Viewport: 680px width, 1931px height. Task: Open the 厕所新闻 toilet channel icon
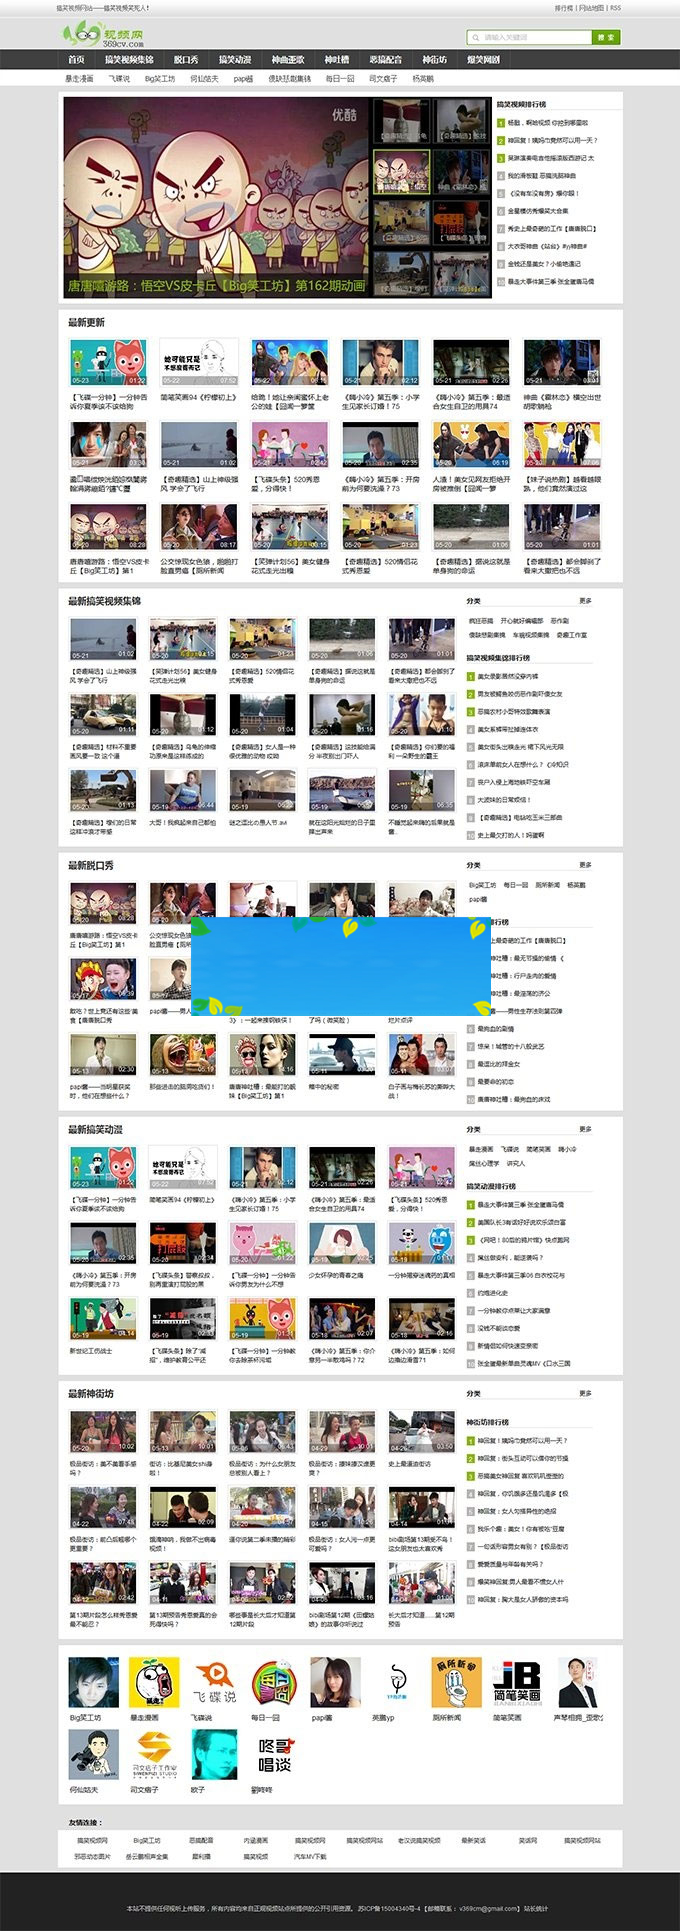click(456, 1682)
